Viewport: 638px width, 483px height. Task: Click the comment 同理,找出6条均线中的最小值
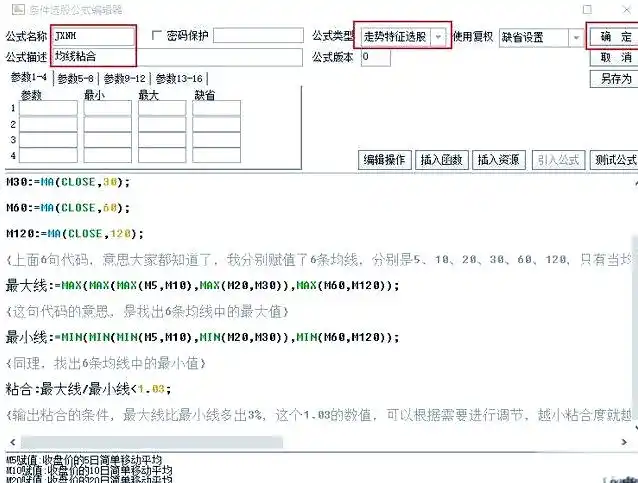pos(106,363)
